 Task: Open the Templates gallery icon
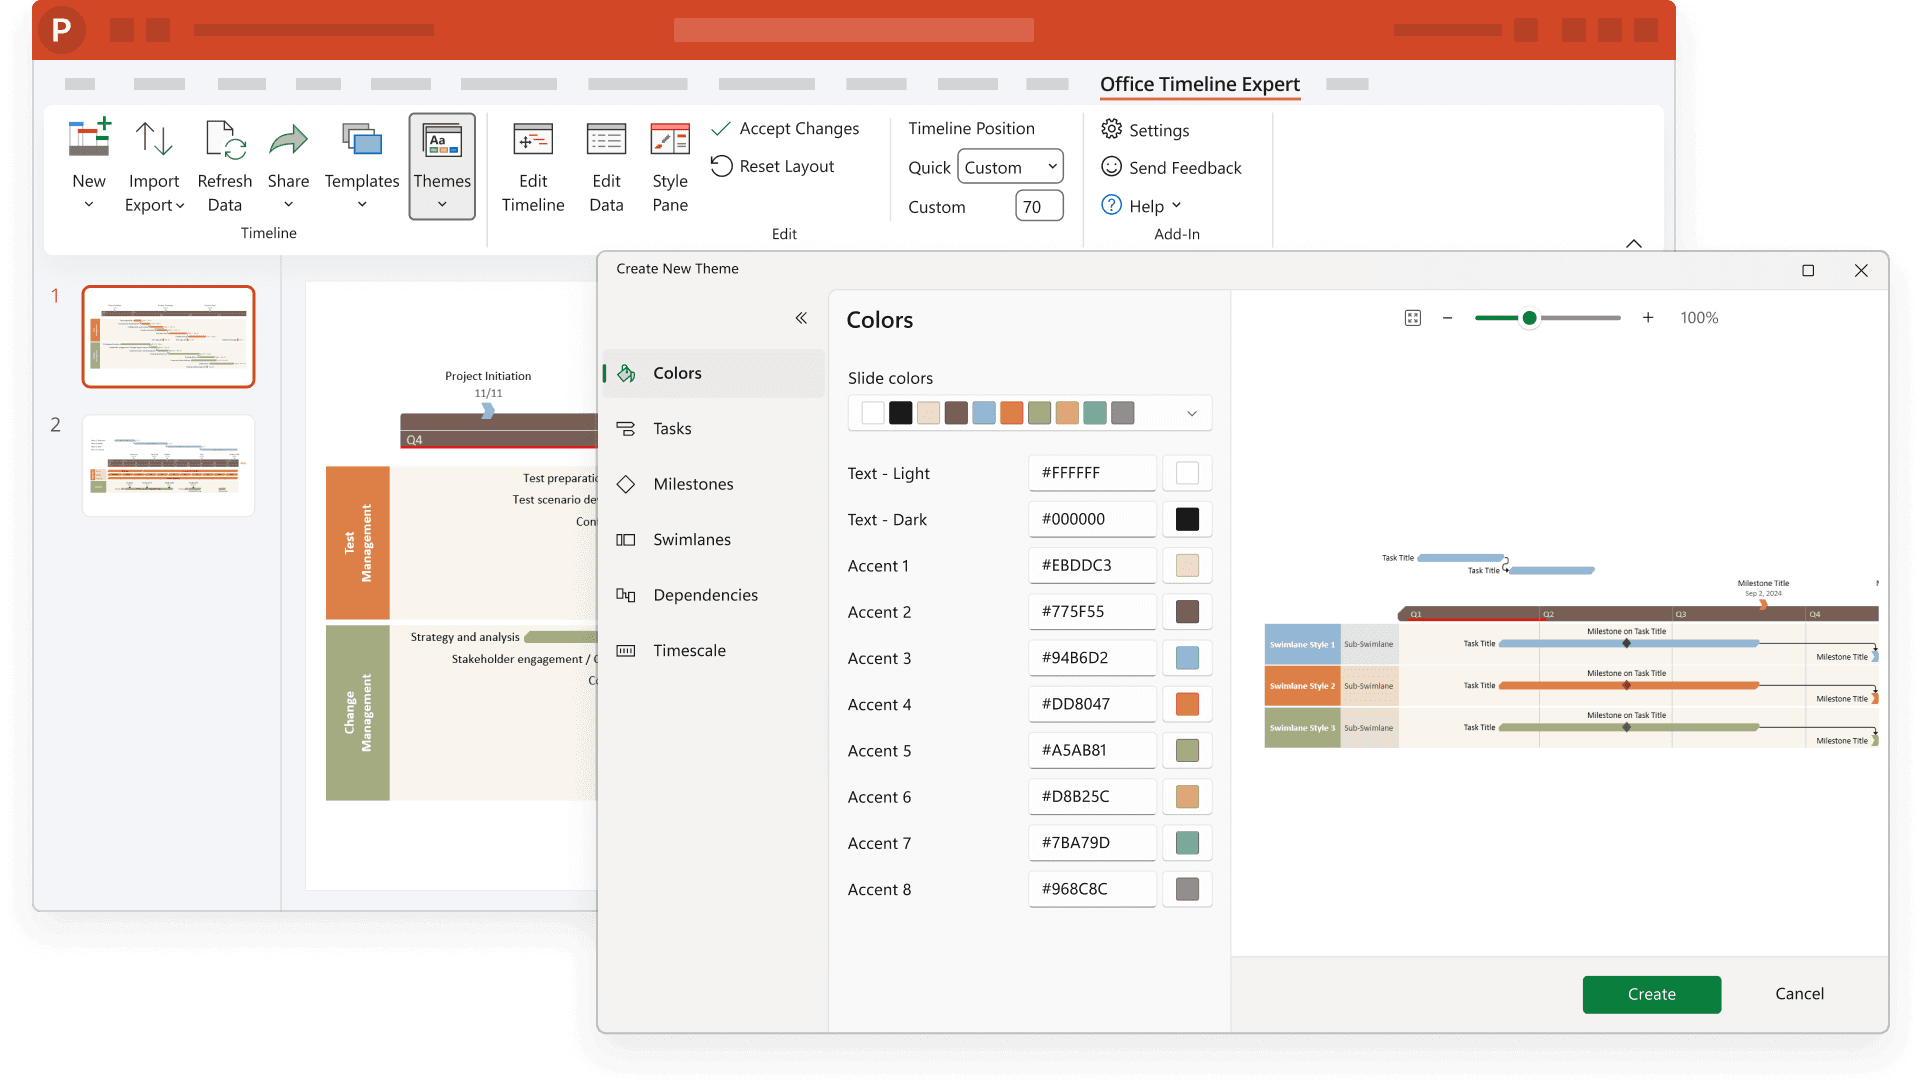(362, 140)
